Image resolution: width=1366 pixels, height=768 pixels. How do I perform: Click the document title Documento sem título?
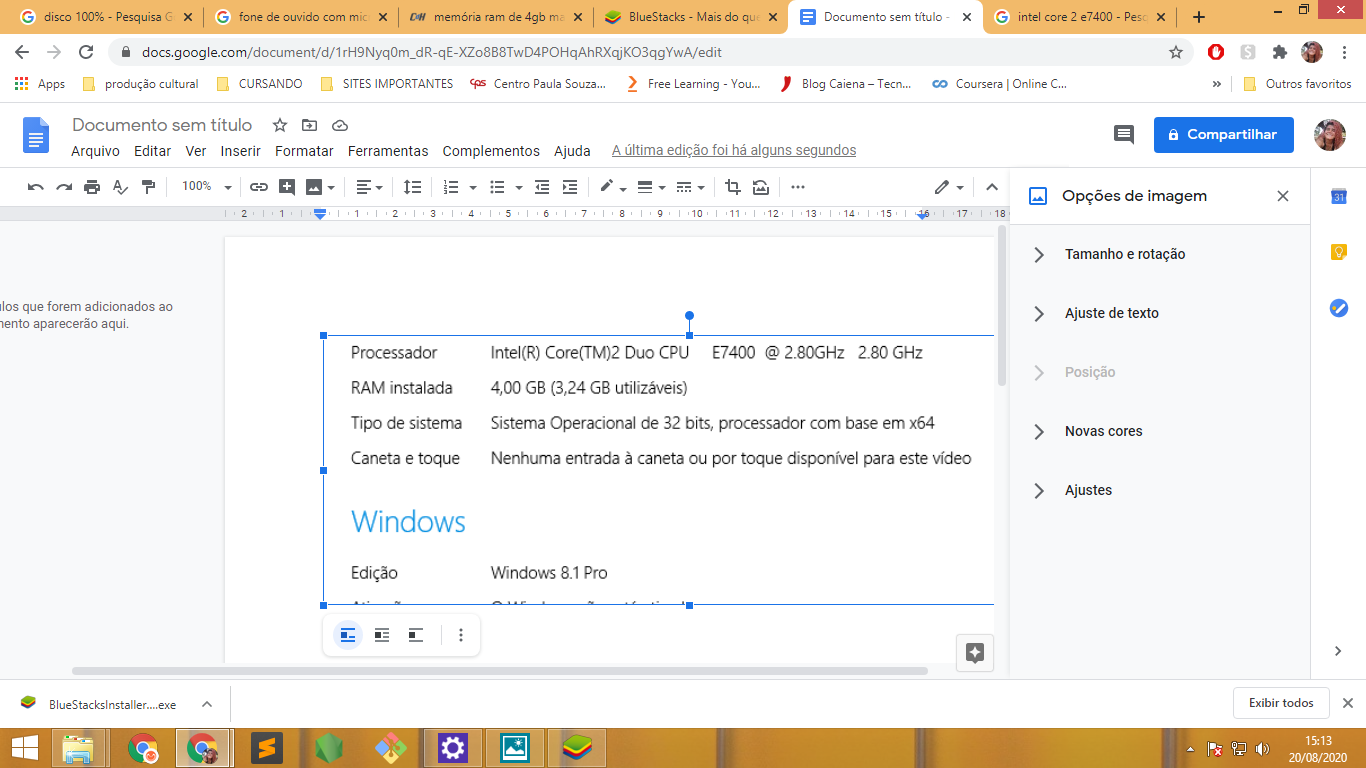162,125
